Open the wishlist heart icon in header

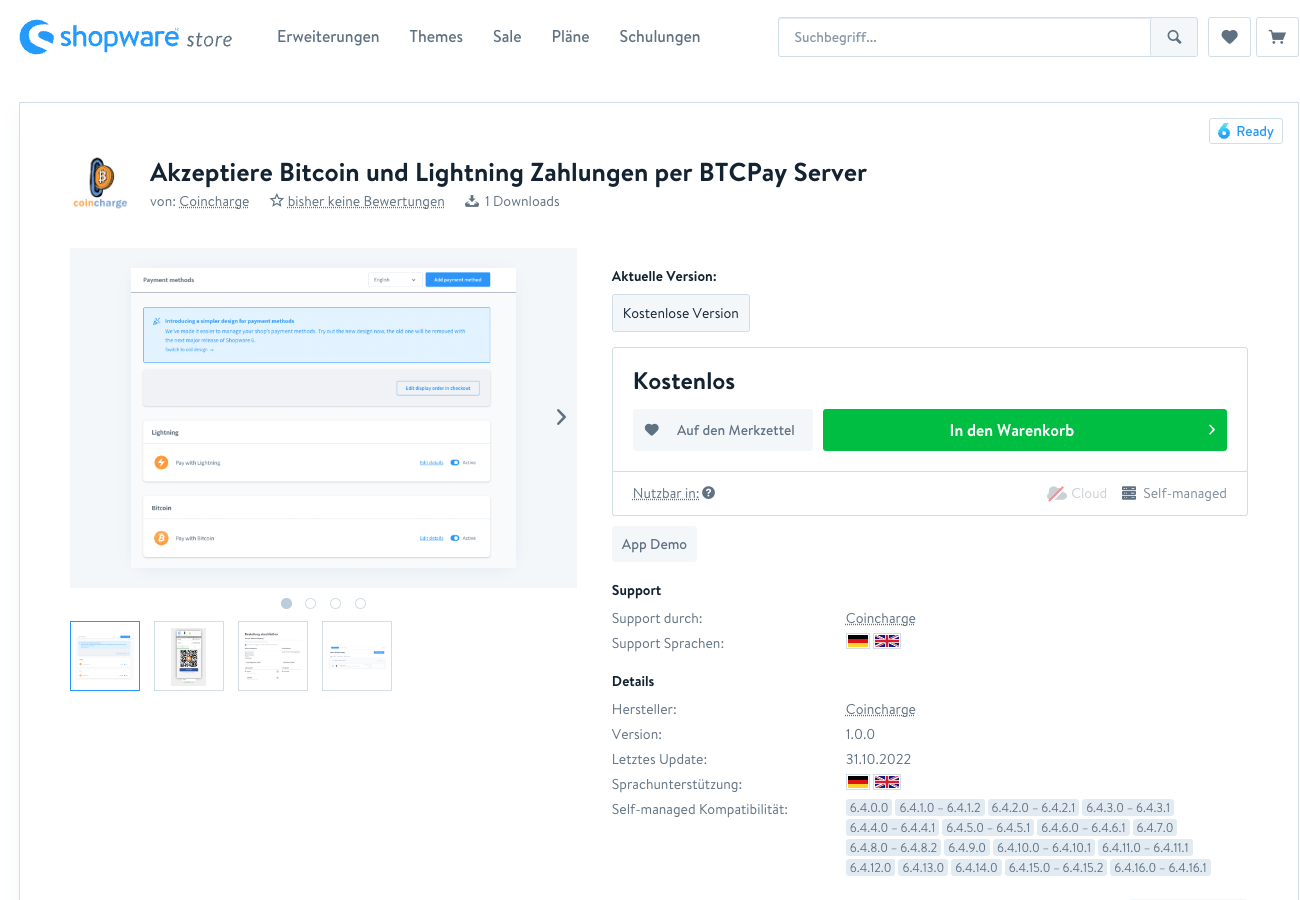1229,37
